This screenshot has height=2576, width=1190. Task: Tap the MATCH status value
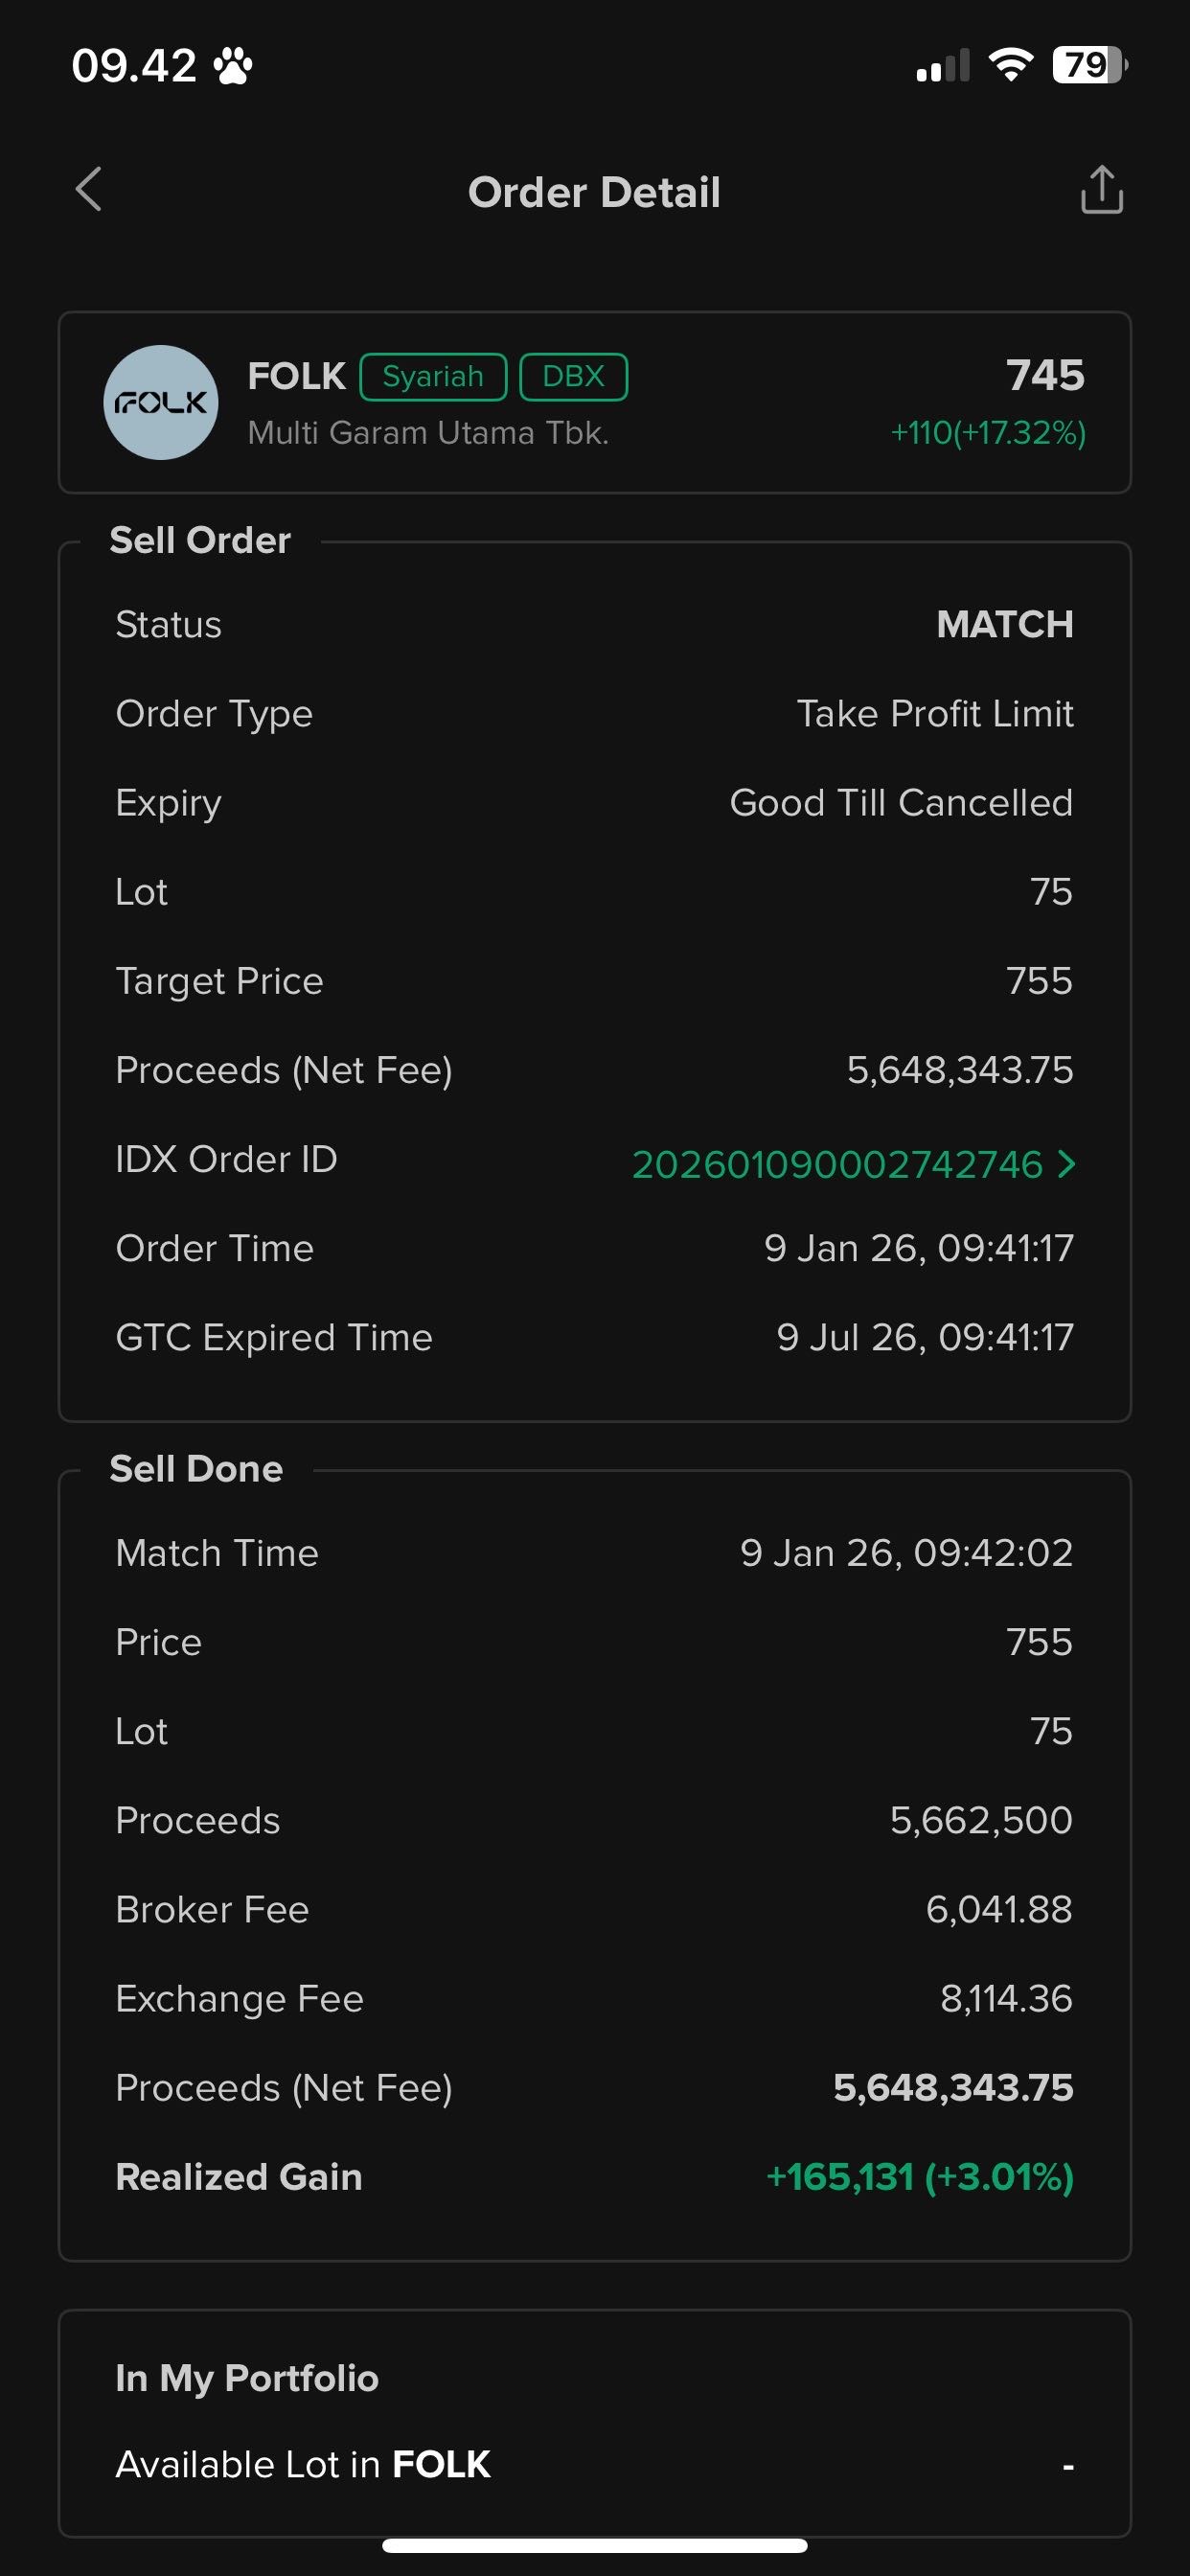(x=1004, y=625)
